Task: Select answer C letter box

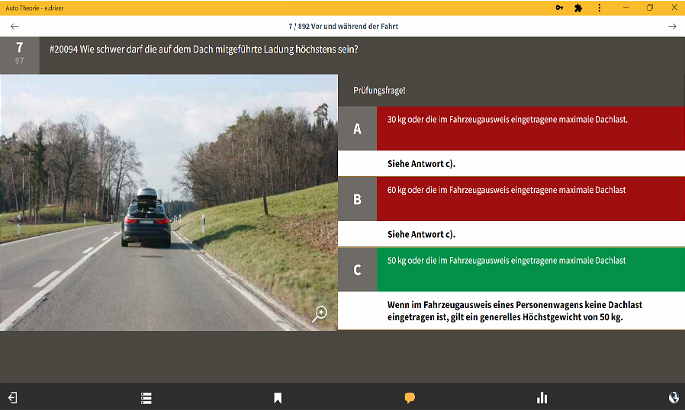Action: pyautogui.click(x=357, y=269)
